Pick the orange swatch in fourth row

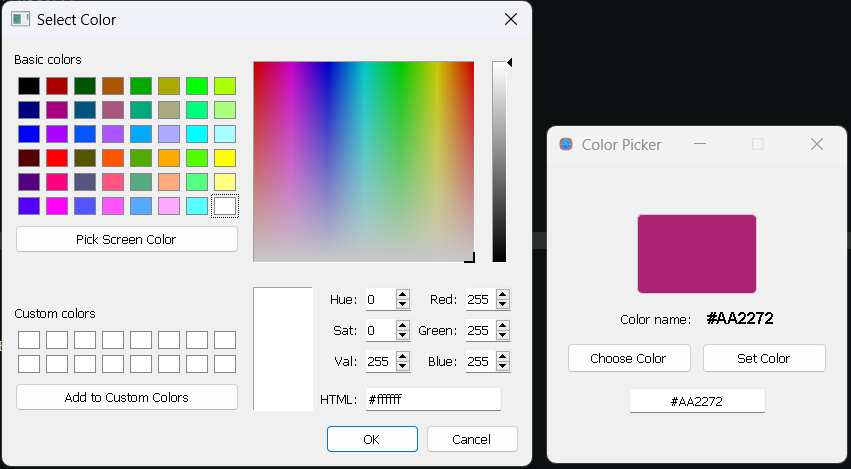[169, 158]
